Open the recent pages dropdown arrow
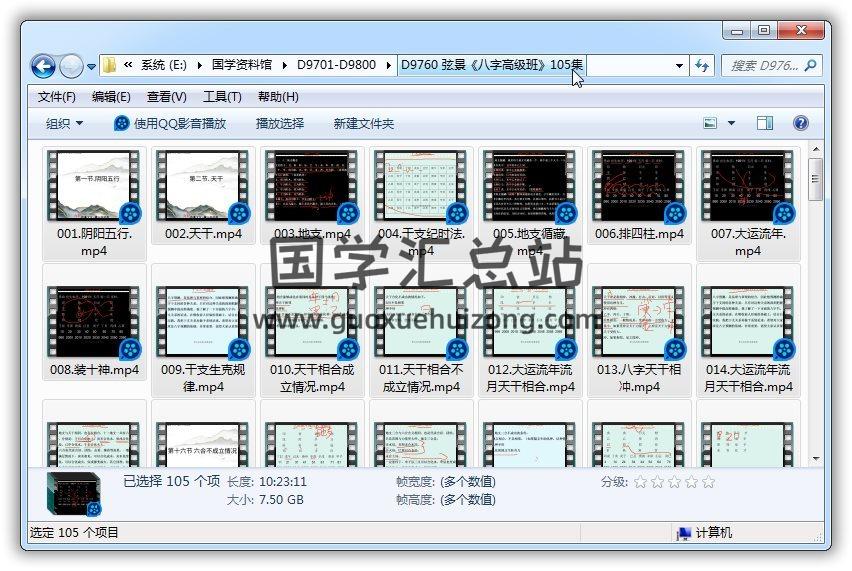 point(91,67)
